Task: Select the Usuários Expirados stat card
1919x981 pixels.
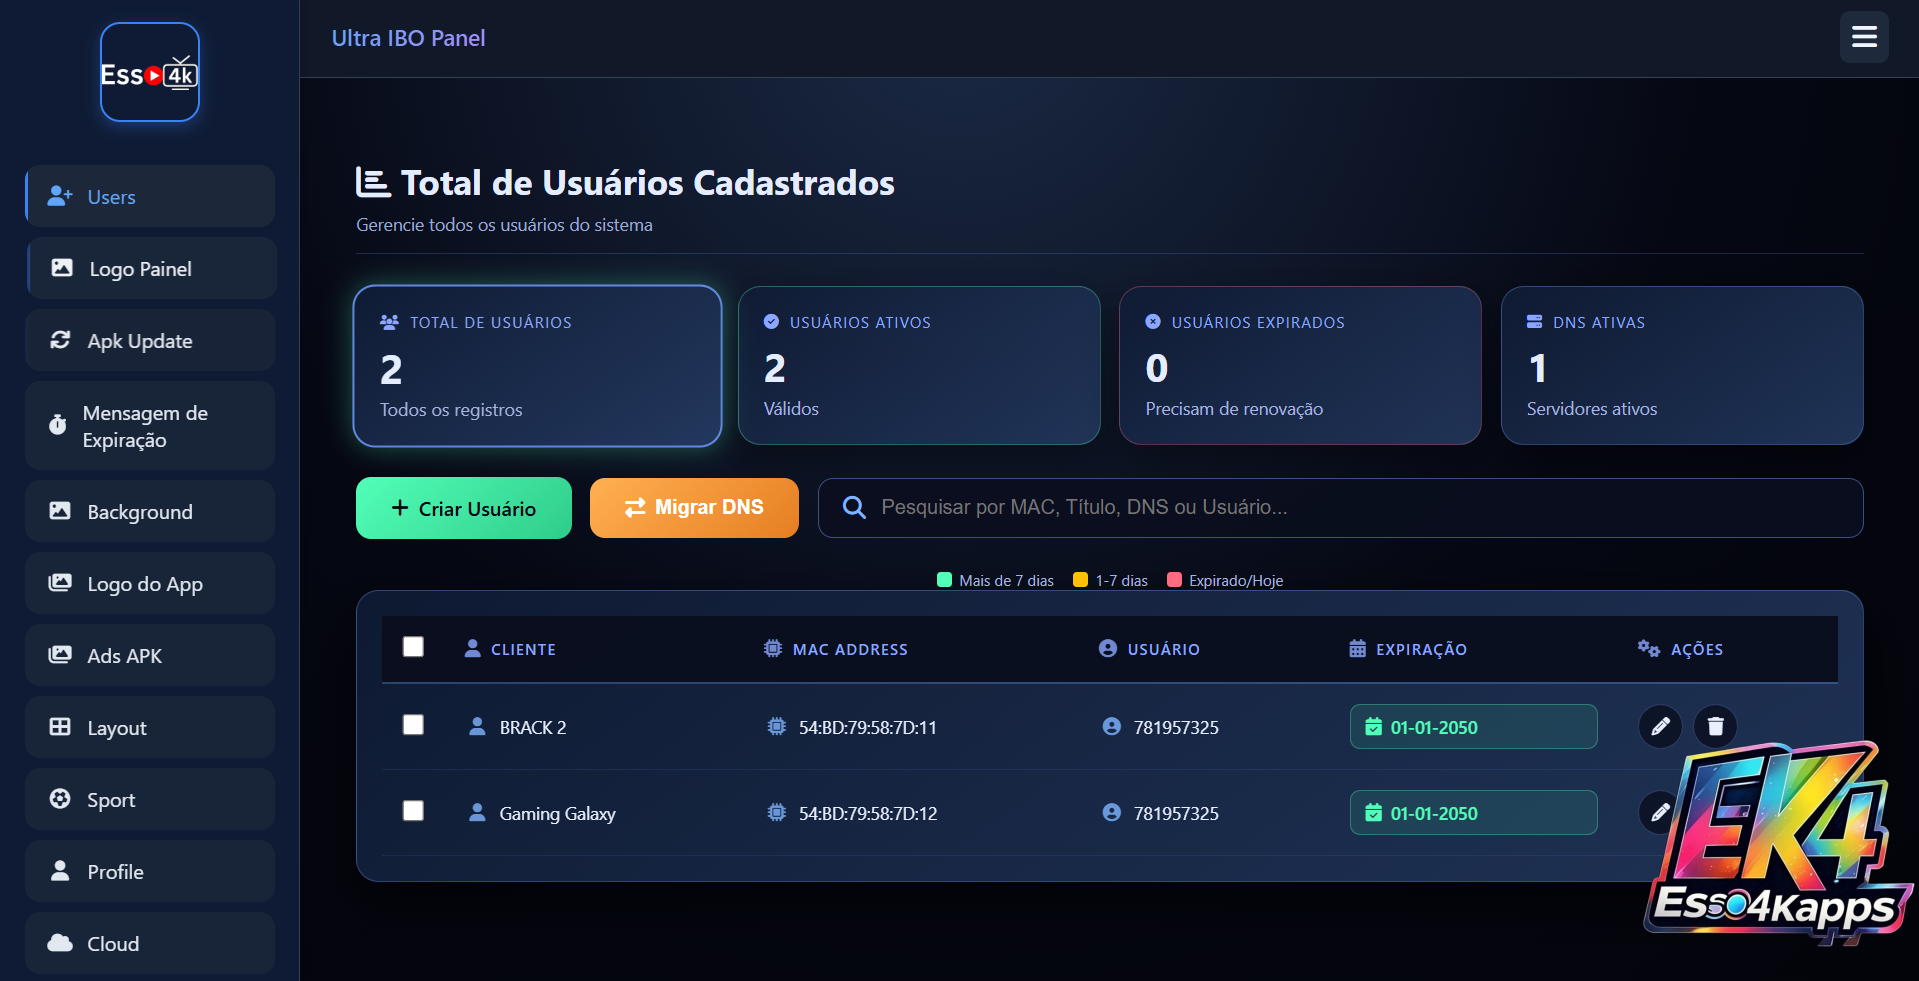Action: pyautogui.click(x=1299, y=366)
